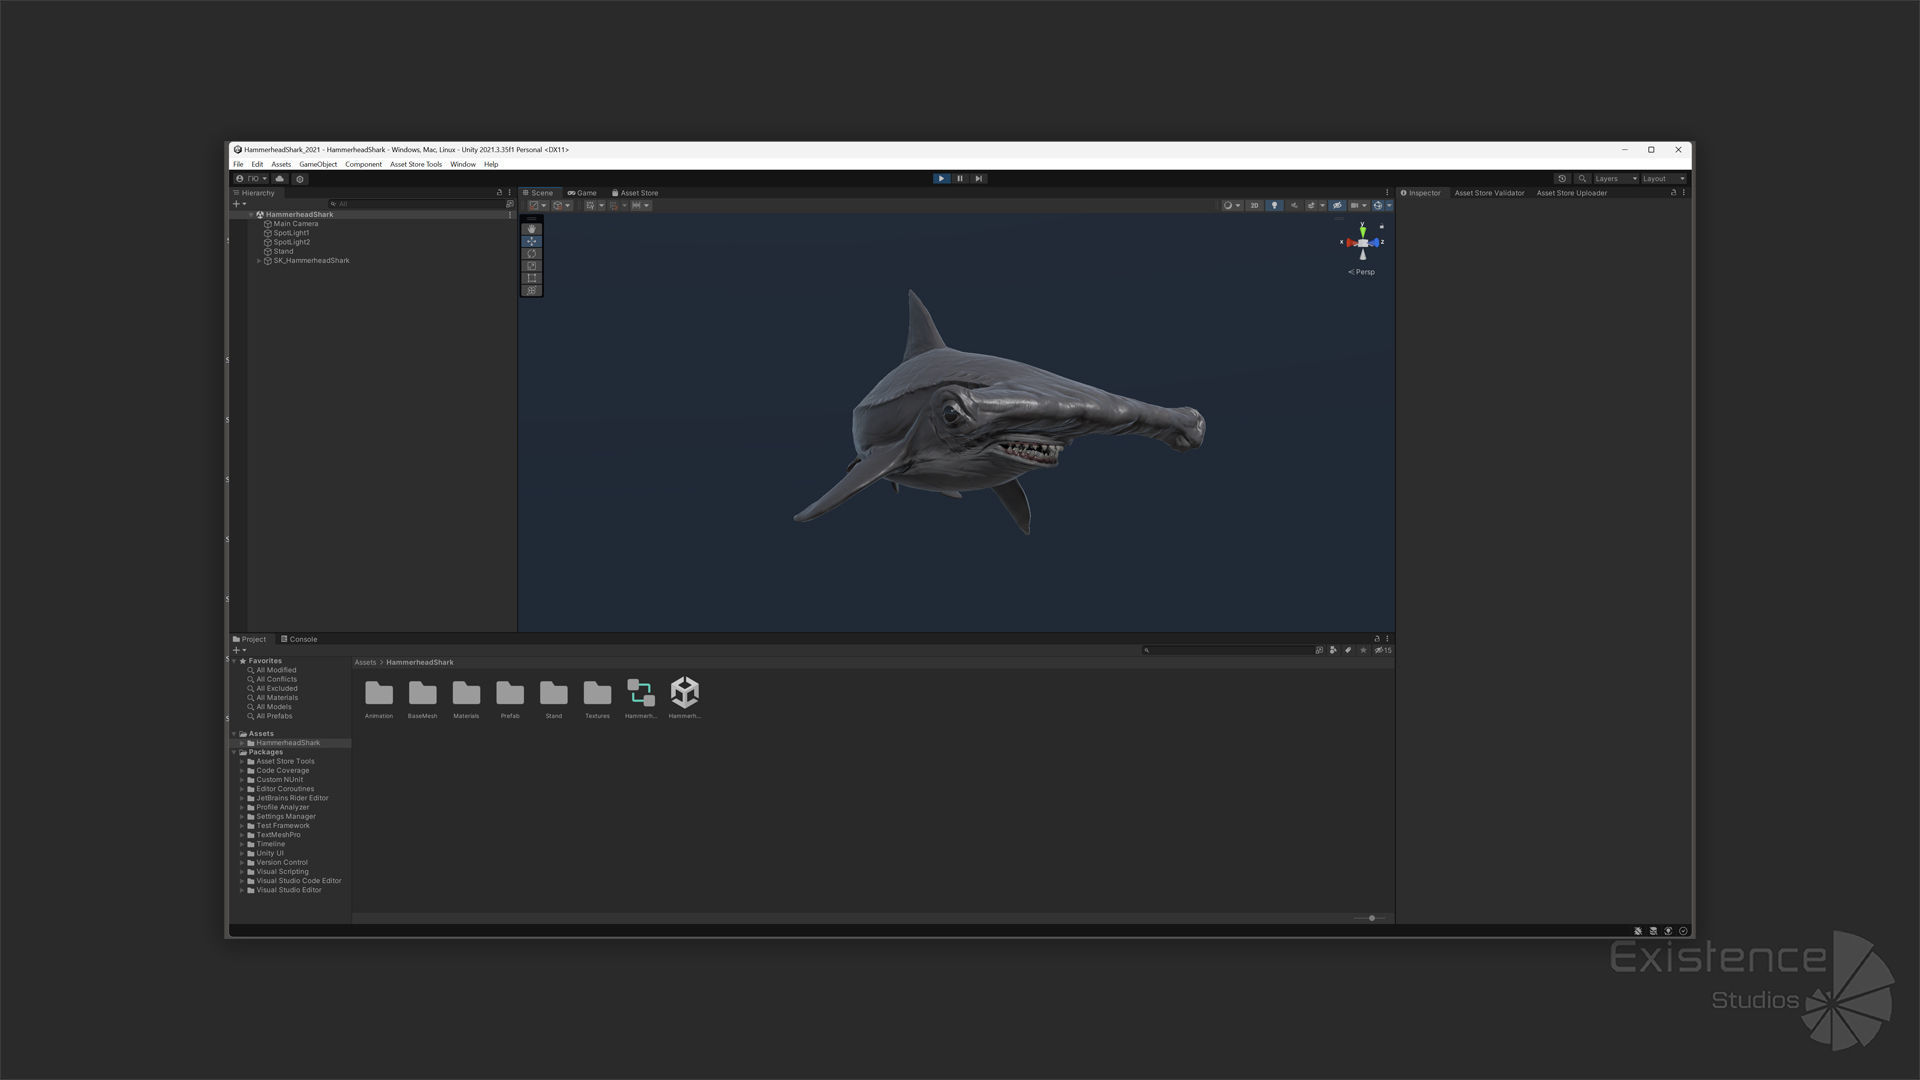This screenshot has width=1920, height=1080.
Task: Select the Textures folder thumbnail
Action: pos(597,698)
